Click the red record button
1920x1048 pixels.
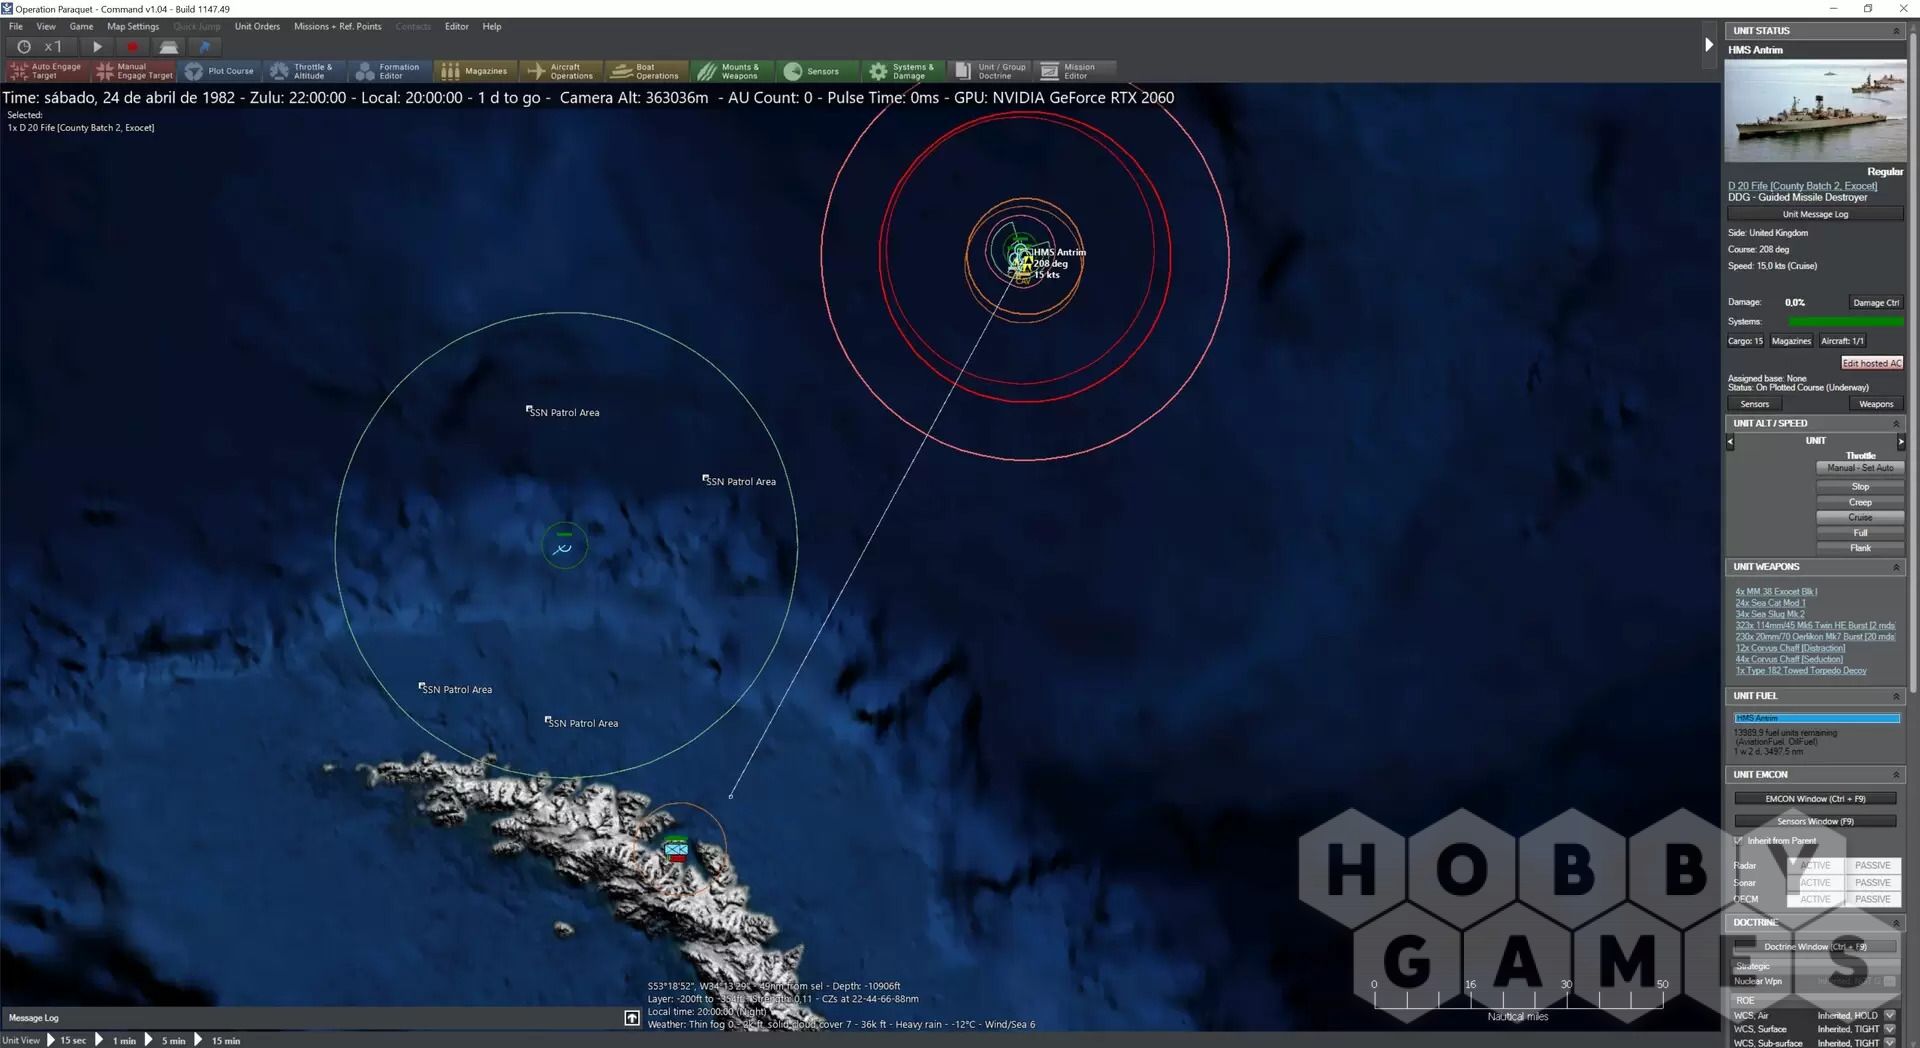pos(131,46)
